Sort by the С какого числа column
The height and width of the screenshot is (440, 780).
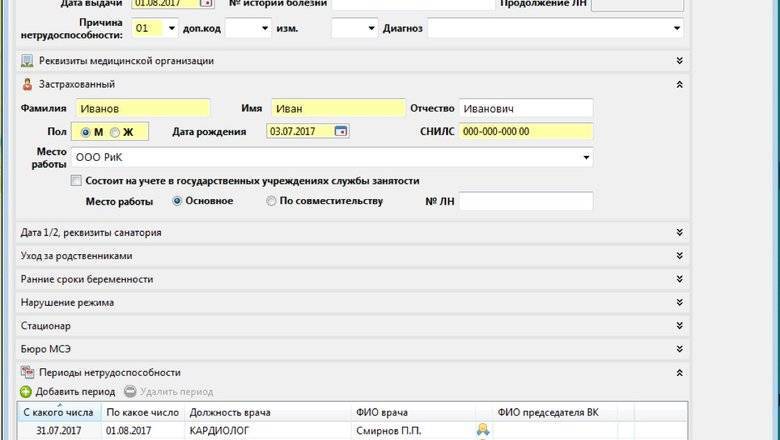pyautogui.click(x=59, y=412)
